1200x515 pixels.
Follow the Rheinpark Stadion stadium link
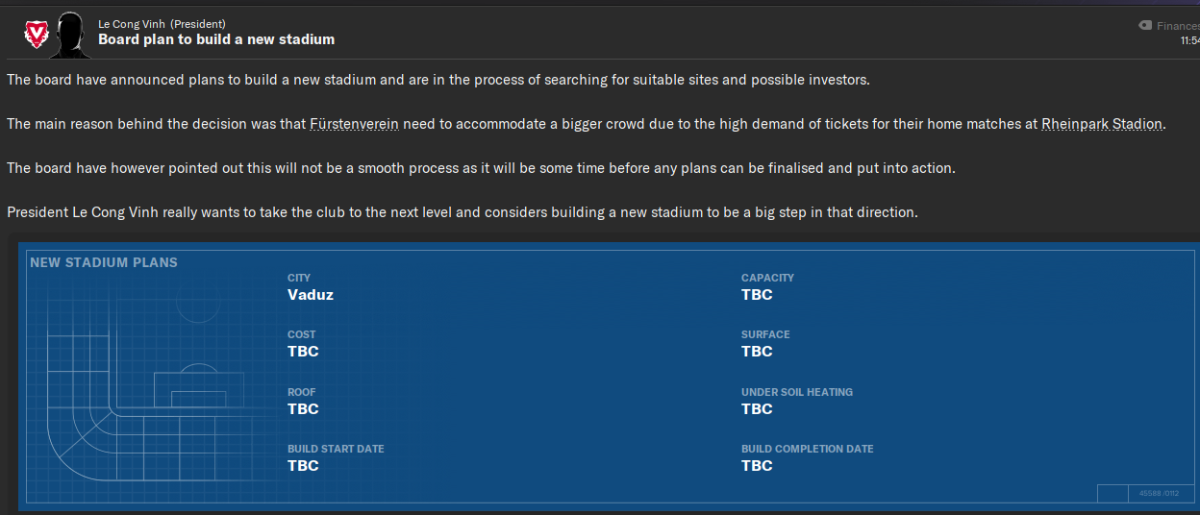click(1102, 124)
